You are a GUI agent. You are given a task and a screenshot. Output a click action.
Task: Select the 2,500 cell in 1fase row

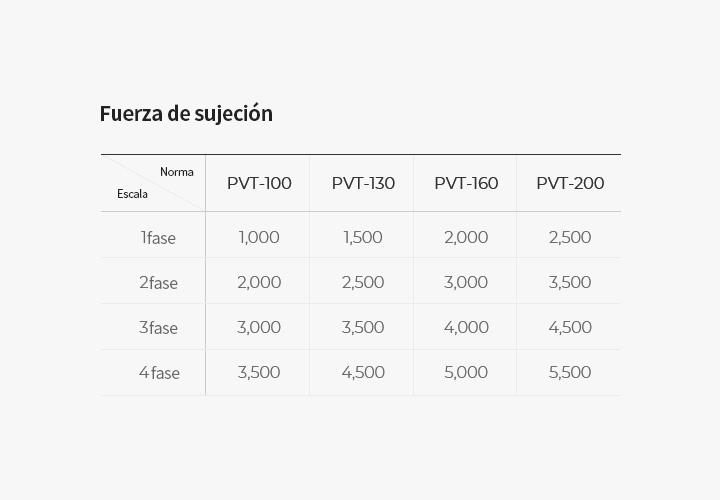570,237
